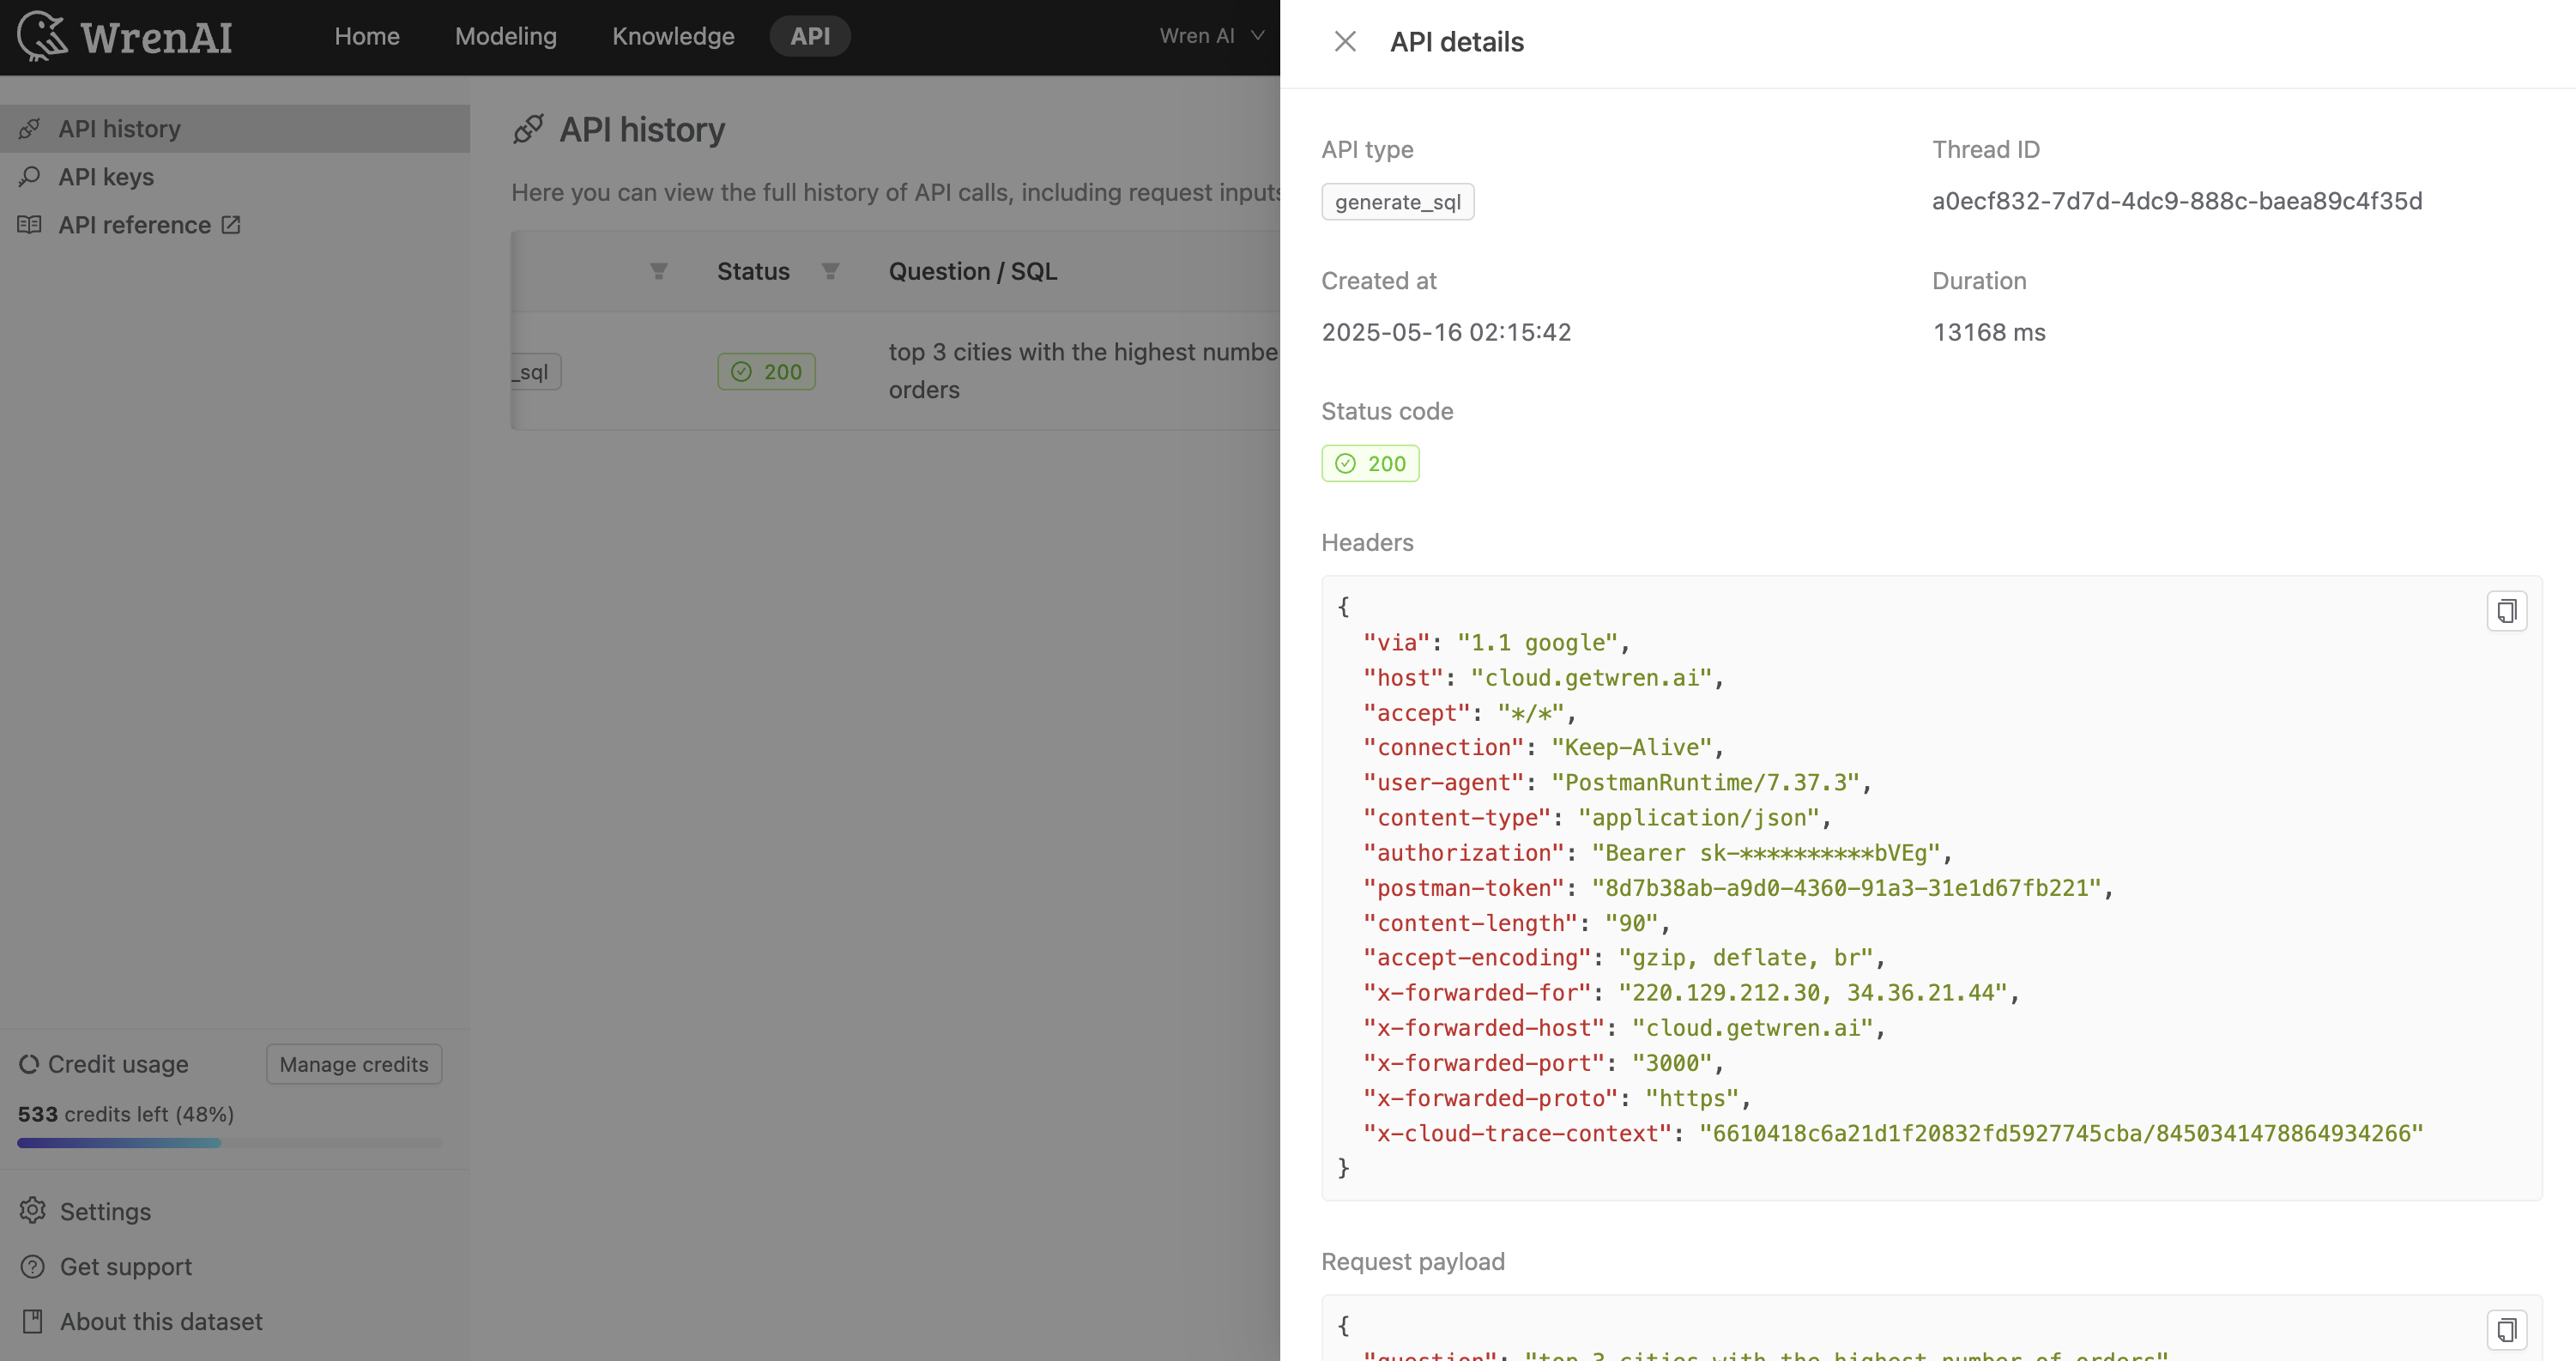Click the 533 credits left text
Screen dimensions: 2576x1361
coord(126,1114)
